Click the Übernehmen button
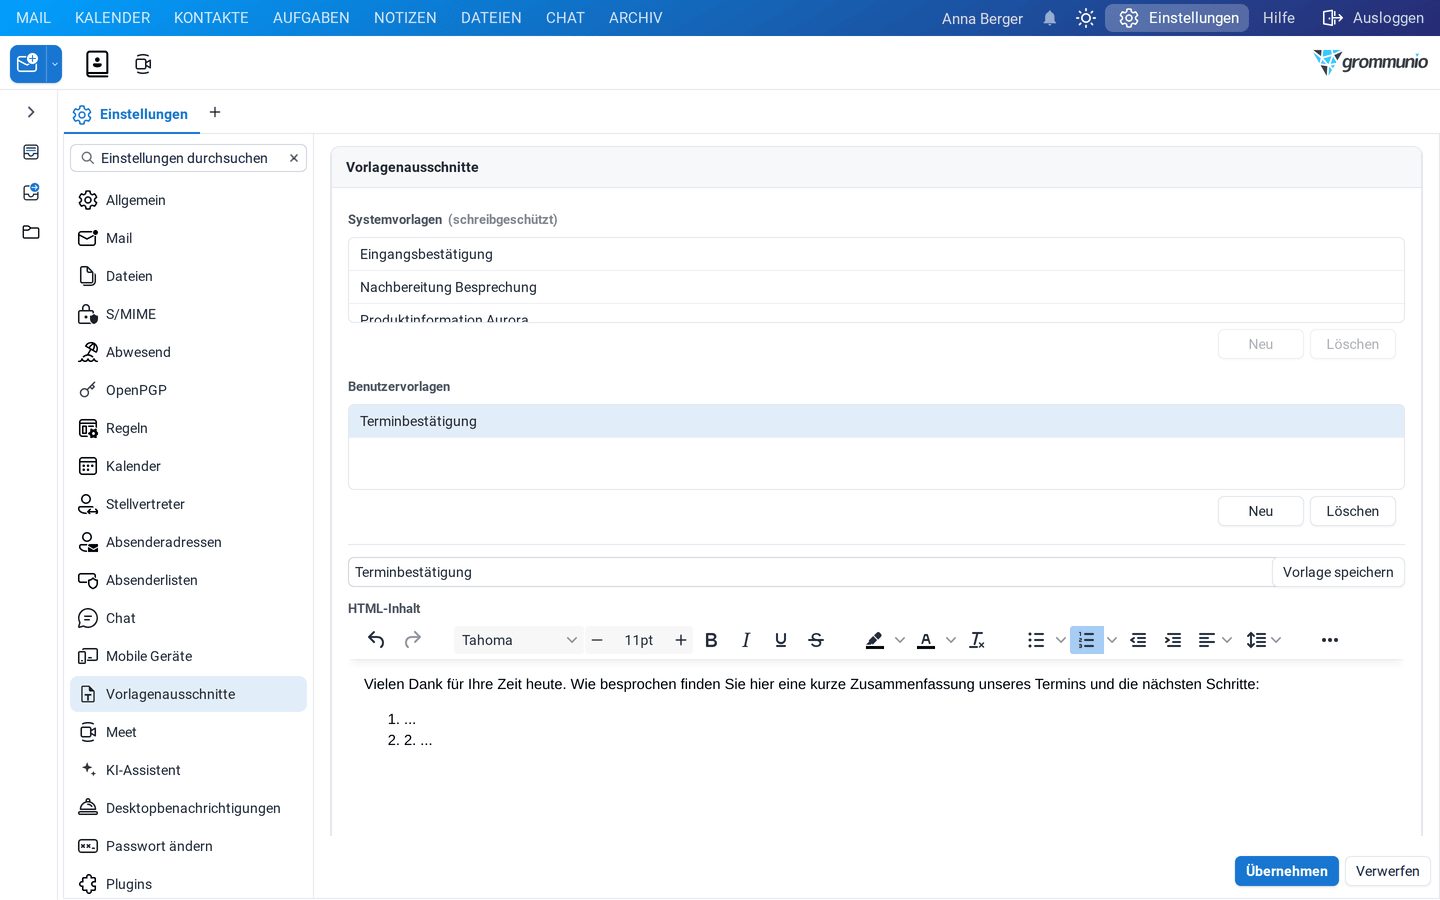Viewport: 1440px width, 900px height. 1286,871
